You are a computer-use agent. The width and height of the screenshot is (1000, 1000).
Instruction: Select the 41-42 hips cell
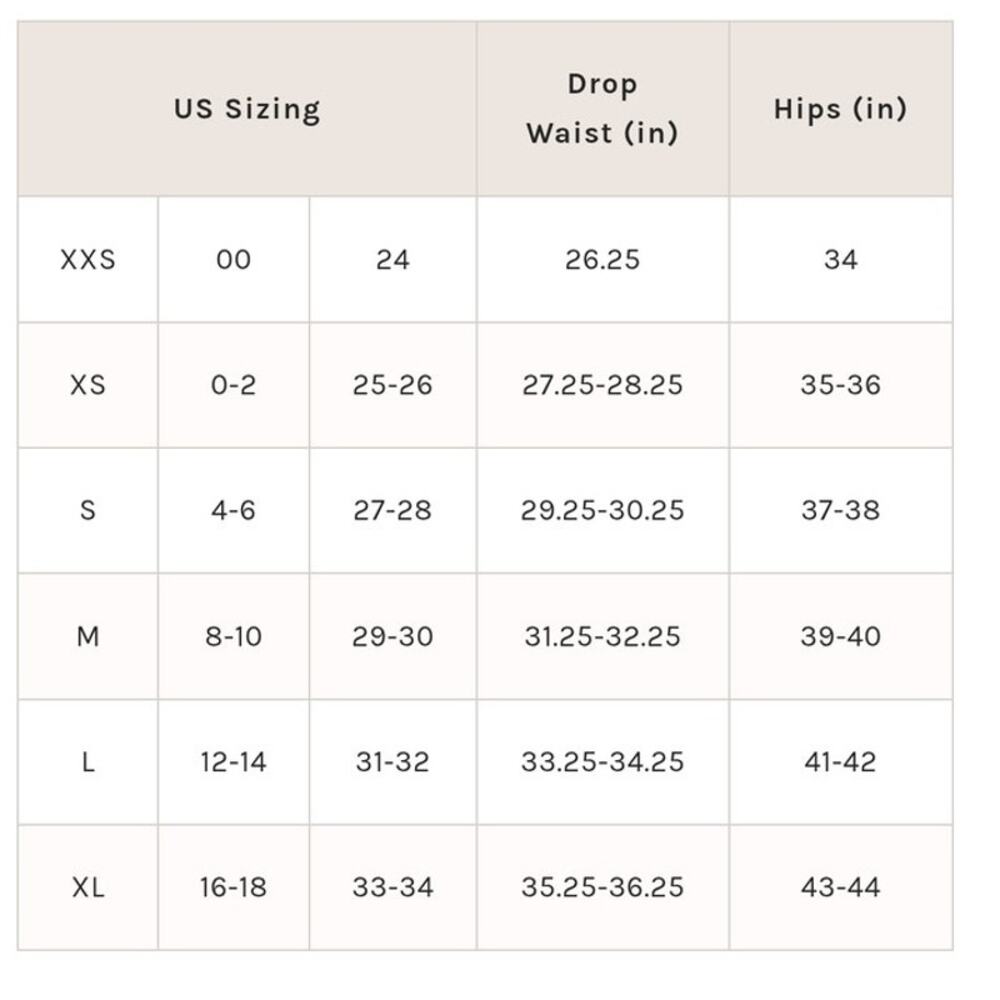click(x=841, y=762)
